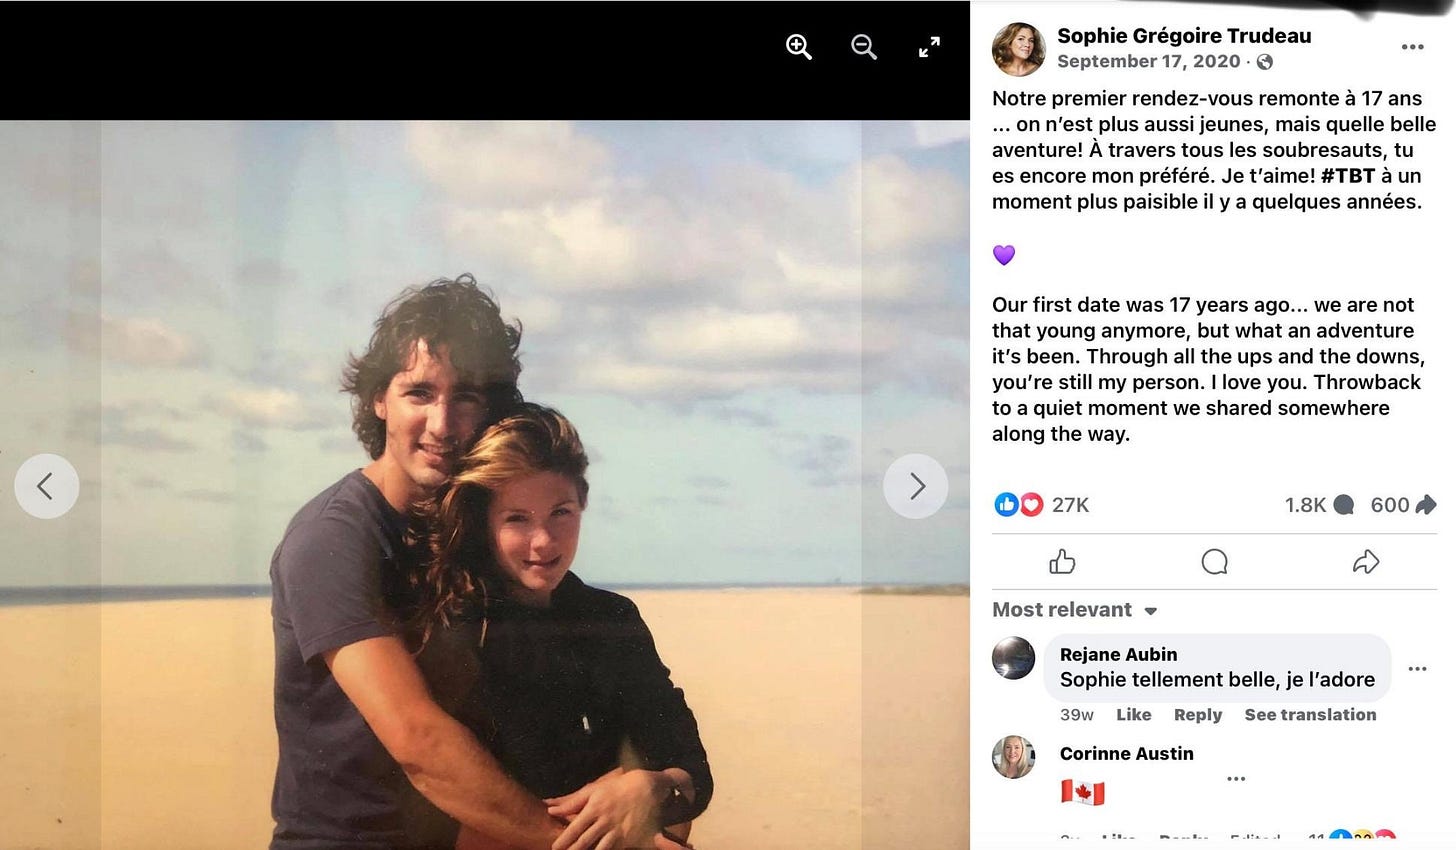This screenshot has height=850, width=1456.
Task: Enter fullscreen photo view
Action: (929, 47)
